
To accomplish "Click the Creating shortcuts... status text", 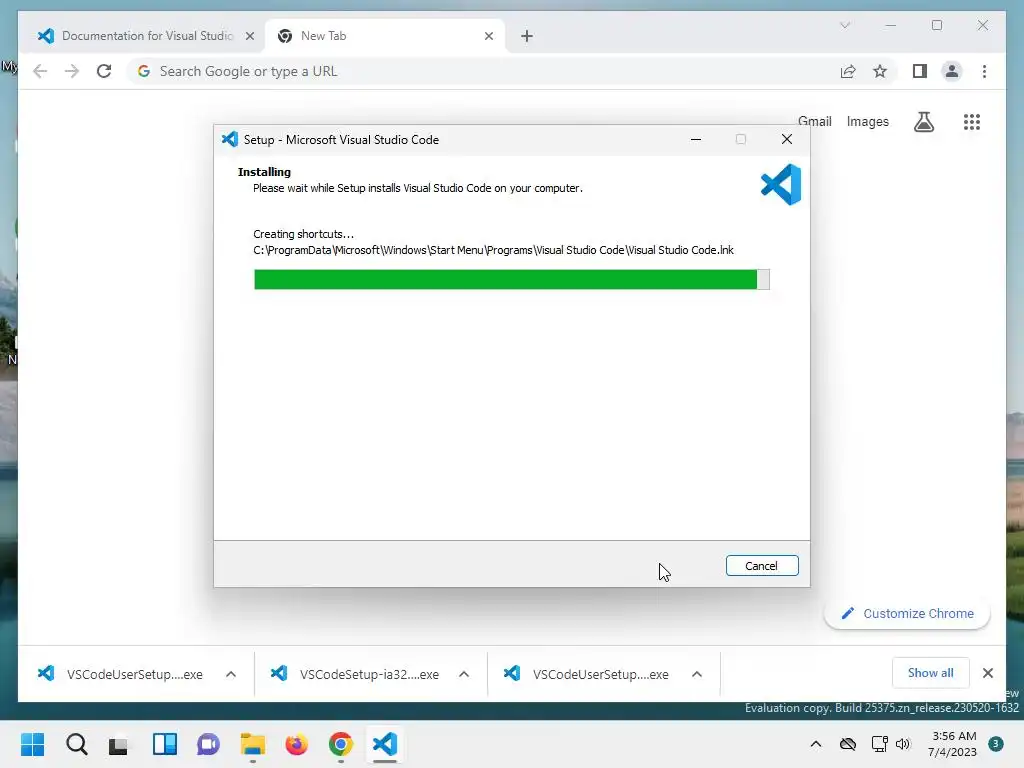I will point(304,234).
